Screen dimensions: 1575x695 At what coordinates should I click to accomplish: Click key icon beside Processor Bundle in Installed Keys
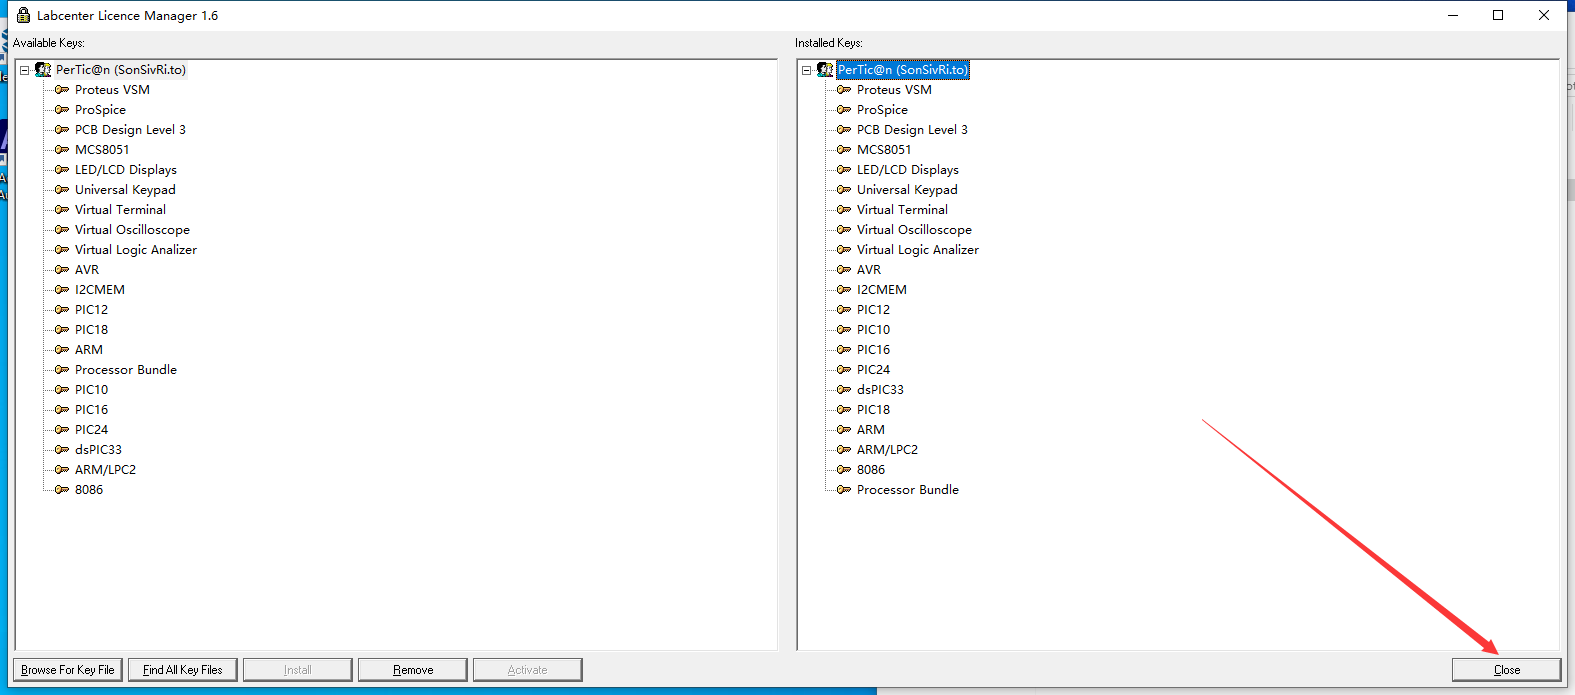pyautogui.click(x=844, y=490)
